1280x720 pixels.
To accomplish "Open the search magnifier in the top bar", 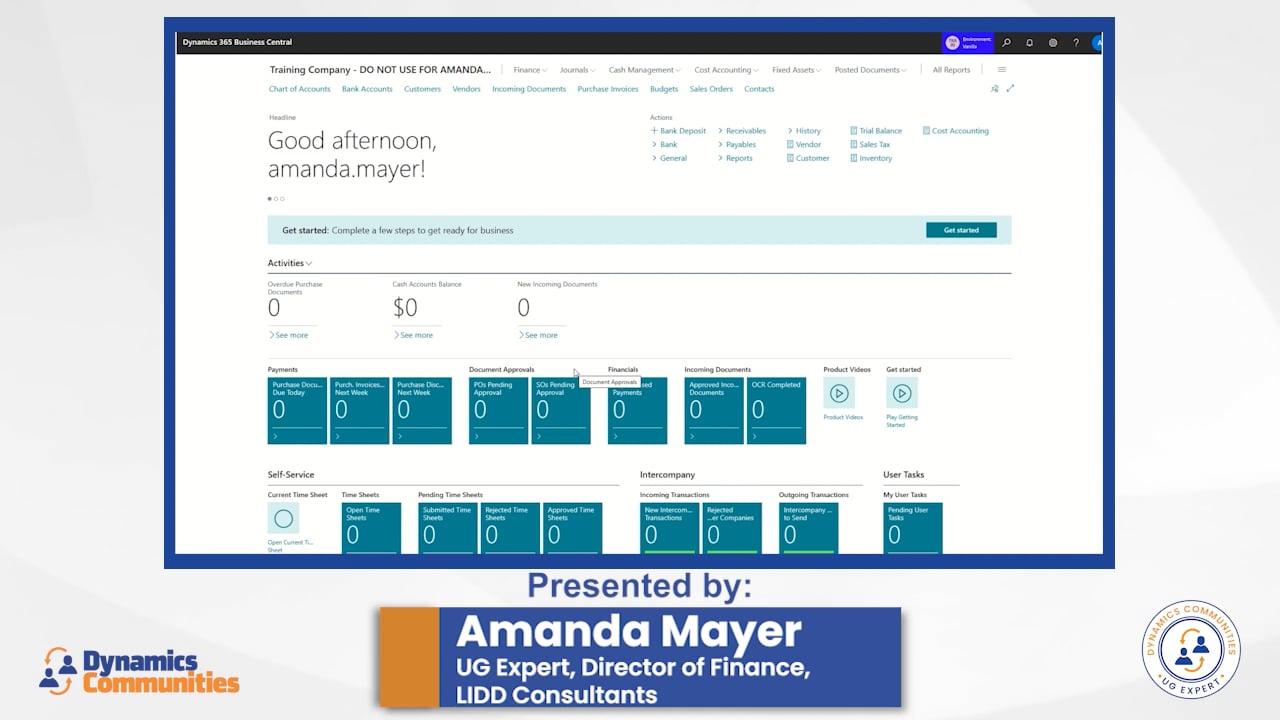I will point(1006,43).
